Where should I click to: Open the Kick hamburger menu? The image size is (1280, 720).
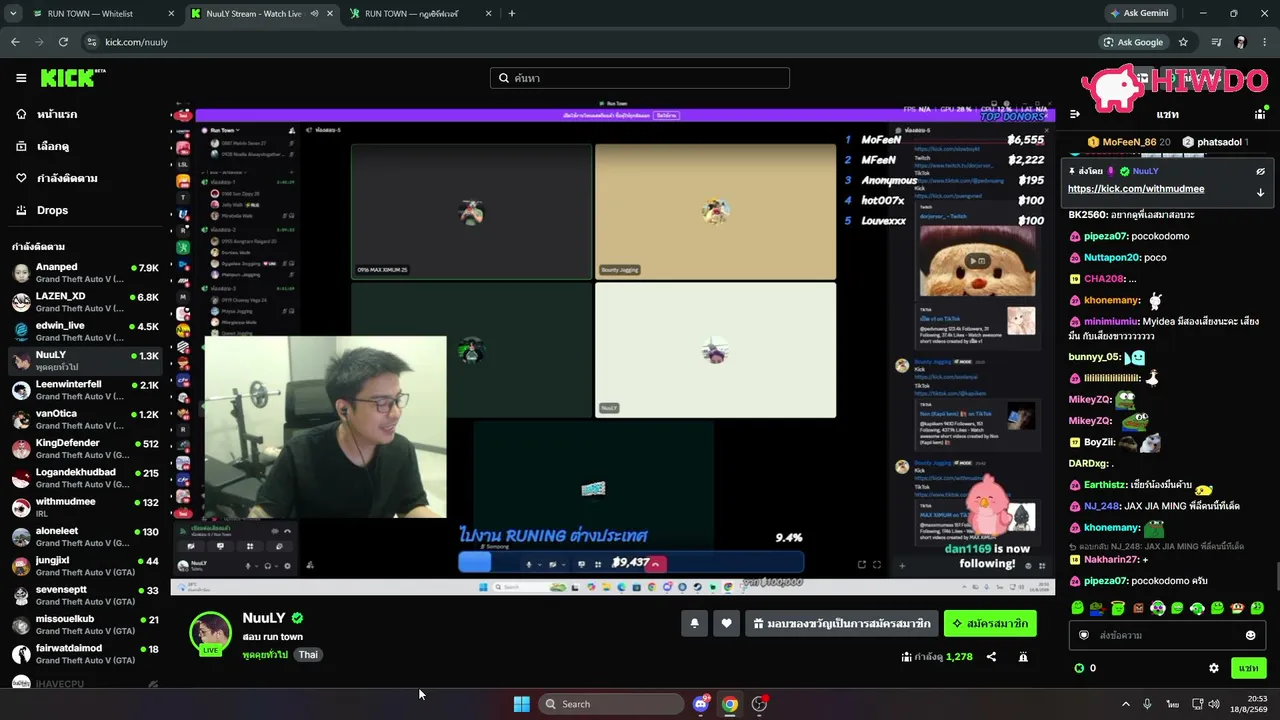(x=21, y=78)
